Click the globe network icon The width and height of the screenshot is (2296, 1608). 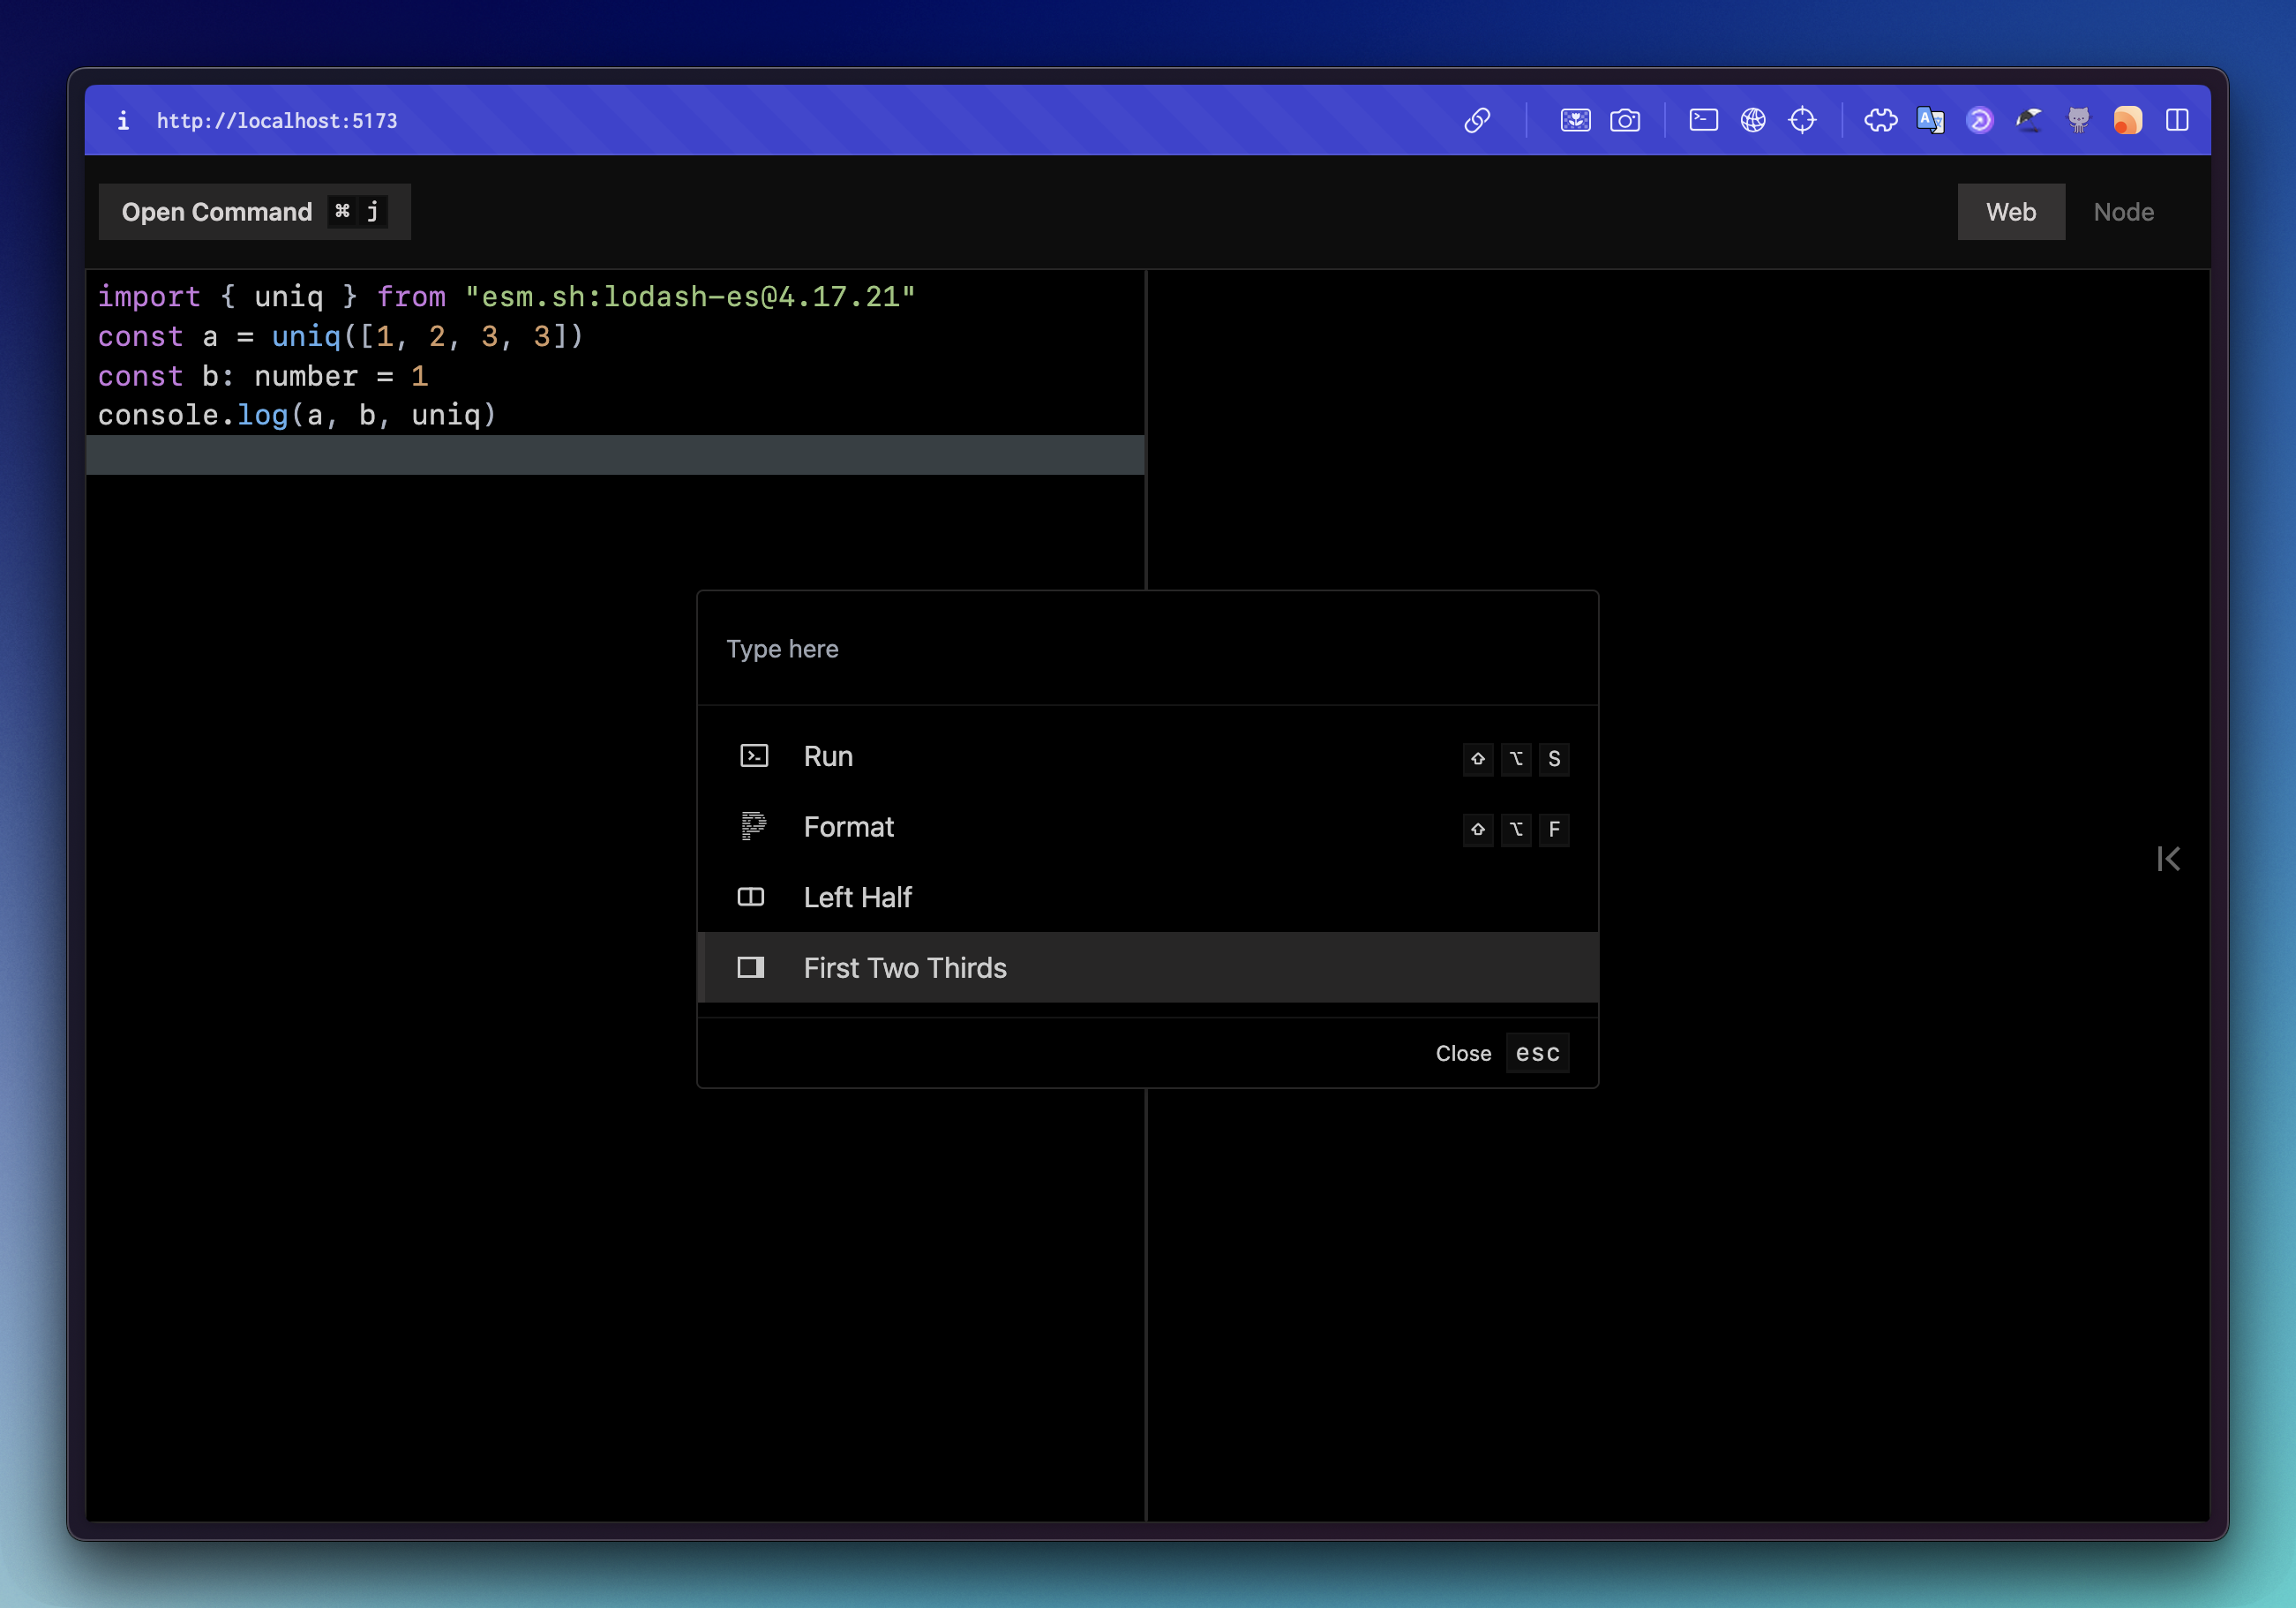coord(1753,120)
